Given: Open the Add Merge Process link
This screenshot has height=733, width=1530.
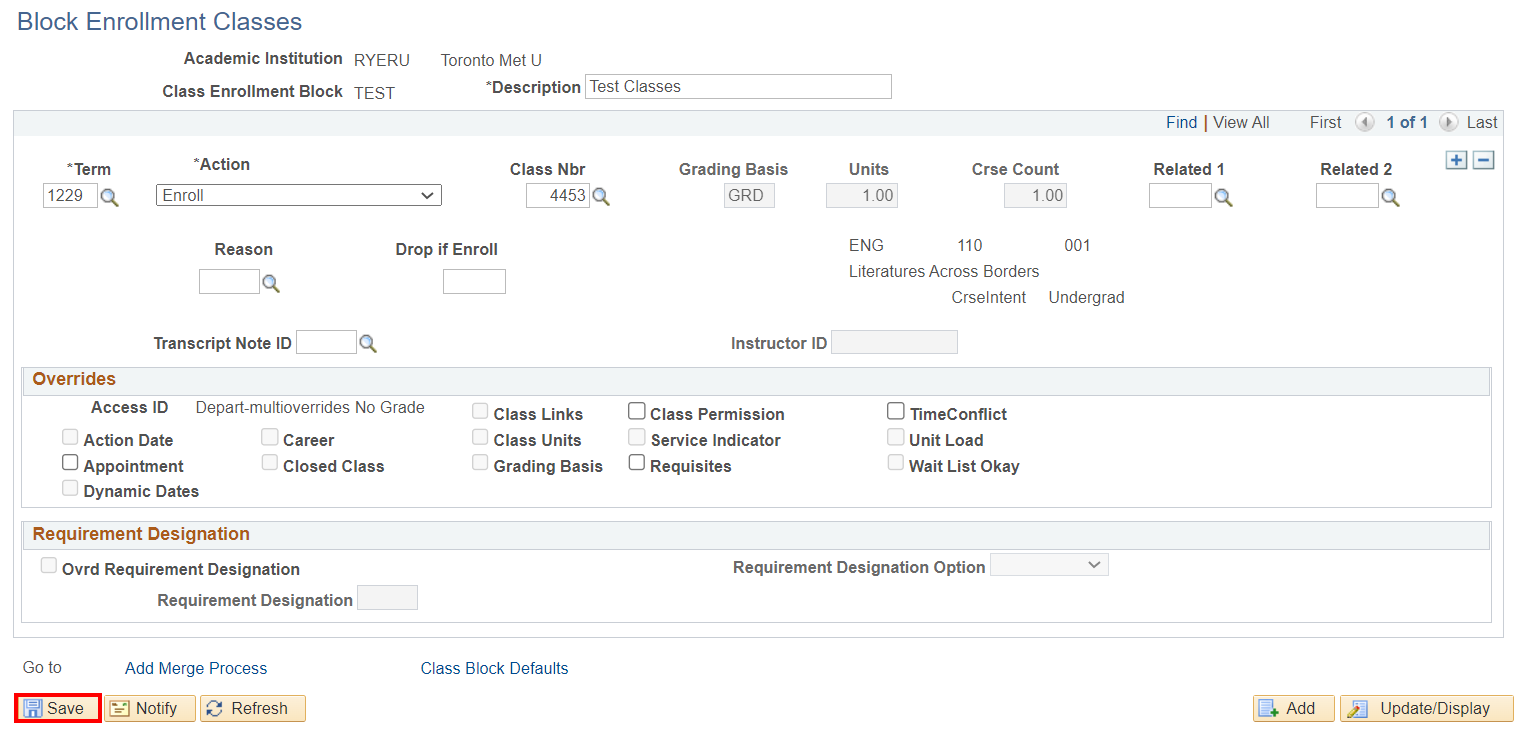Looking at the screenshot, I should click(x=196, y=668).
